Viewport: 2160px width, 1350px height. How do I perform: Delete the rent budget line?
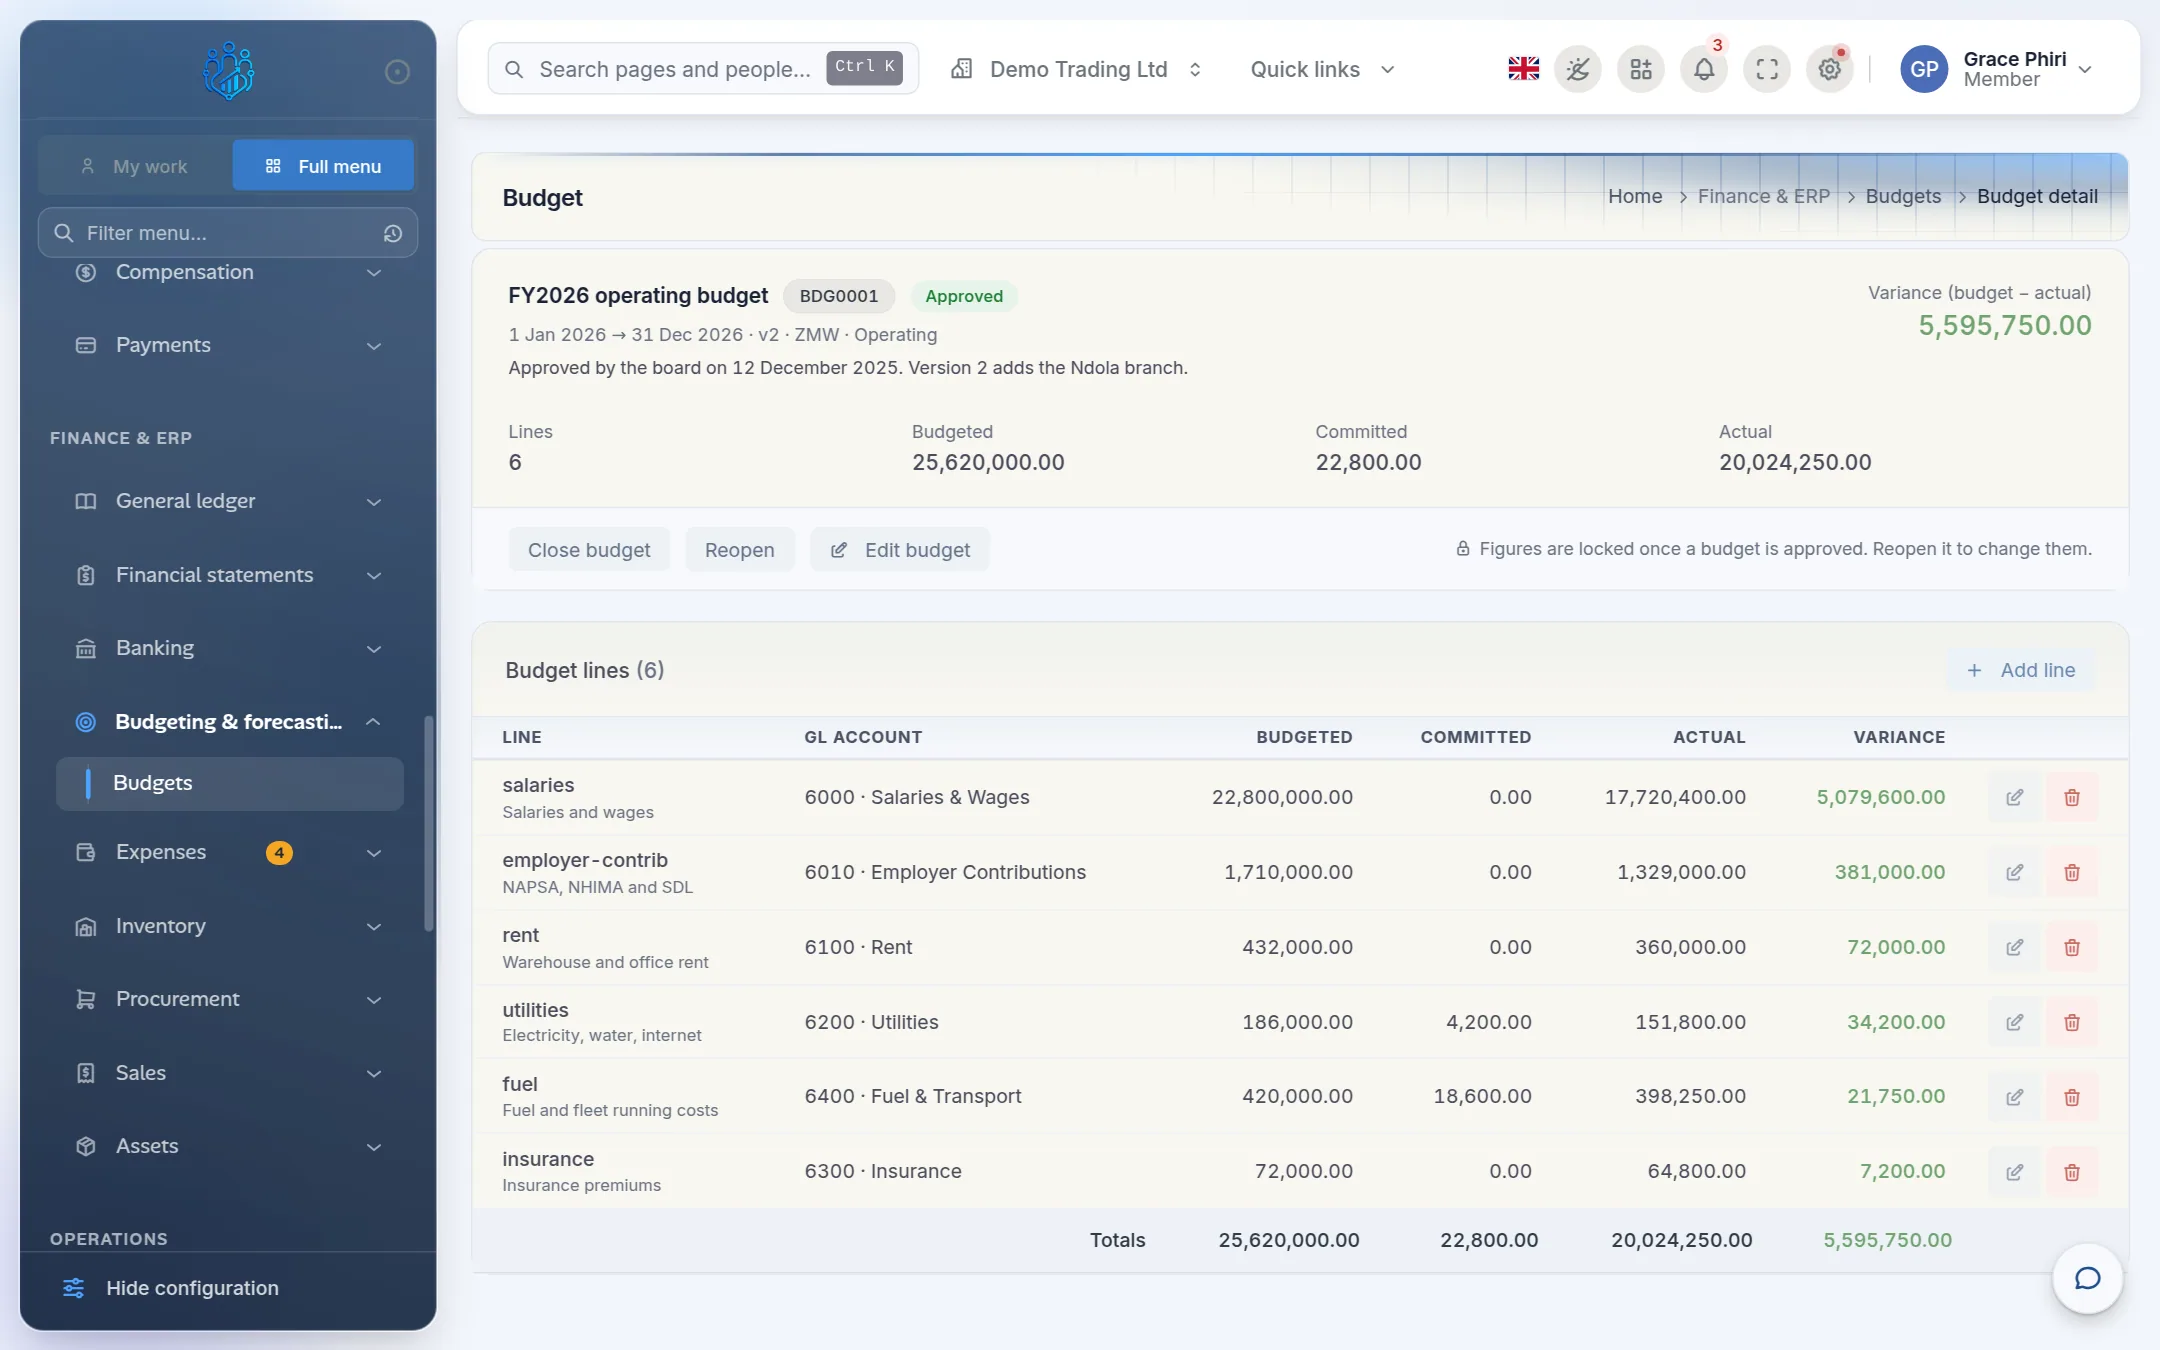pyautogui.click(x=2072, y=947)
